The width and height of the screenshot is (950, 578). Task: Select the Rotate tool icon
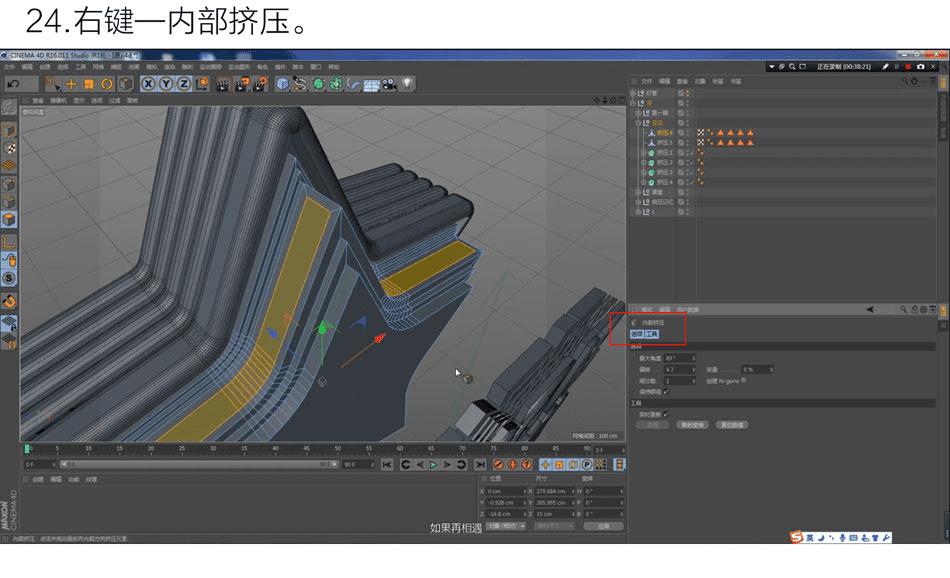[x=106, y=84]
